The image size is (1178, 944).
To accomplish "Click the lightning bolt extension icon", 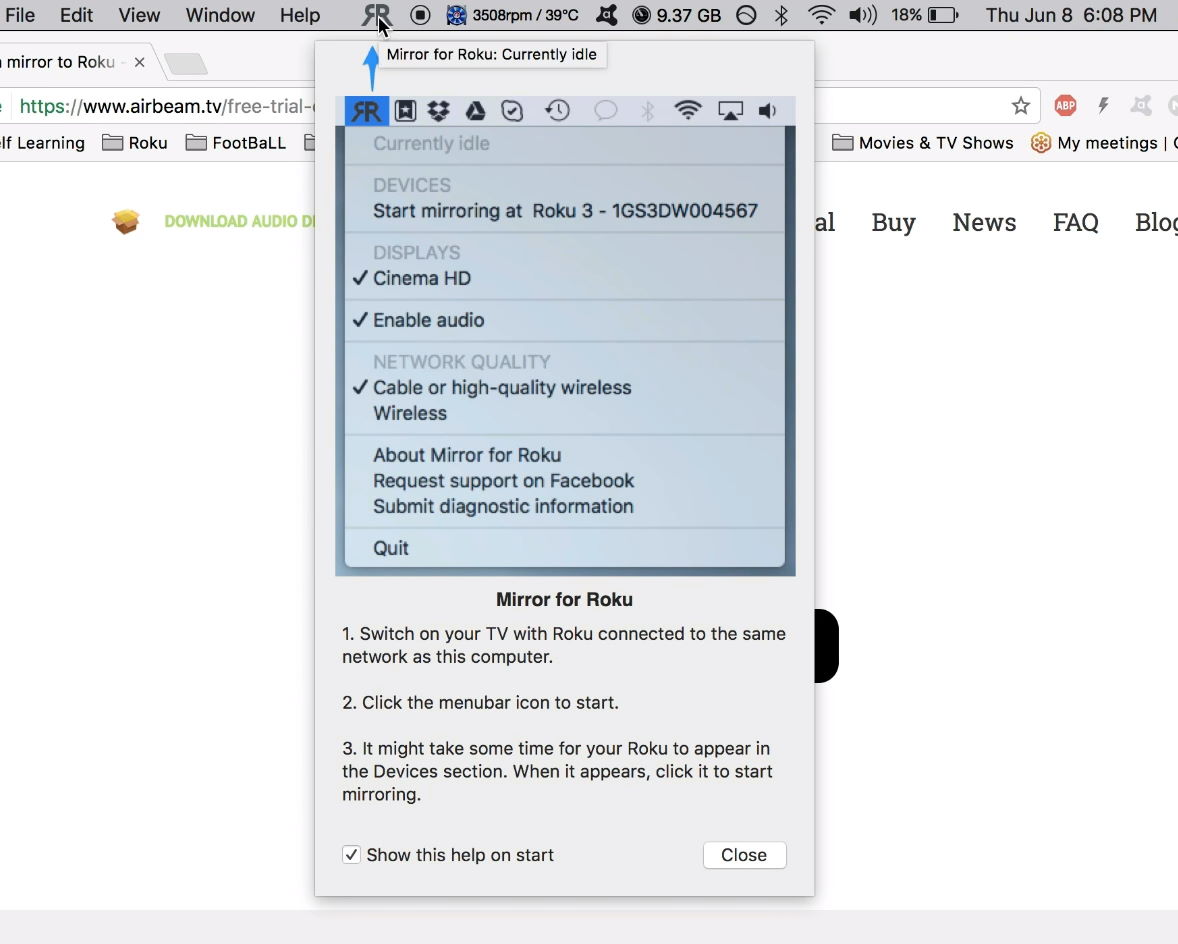I will point(1103,106).
